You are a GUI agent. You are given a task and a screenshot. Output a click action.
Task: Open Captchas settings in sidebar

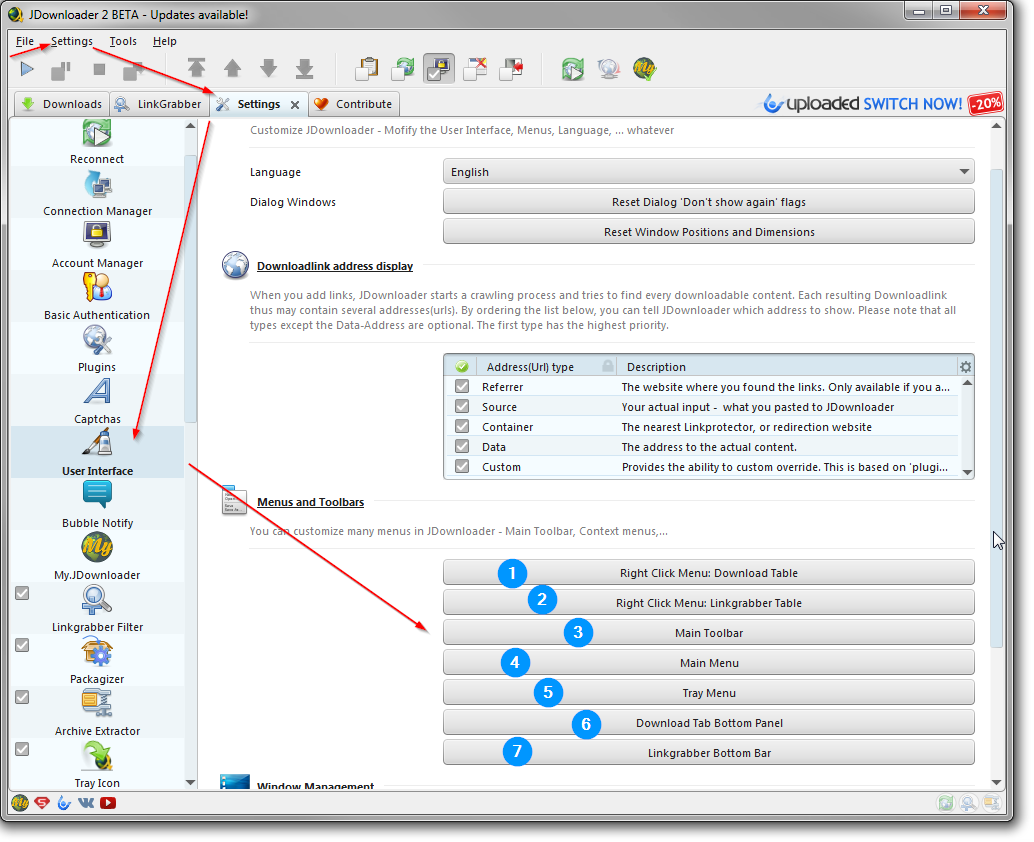tap(97, 401)
